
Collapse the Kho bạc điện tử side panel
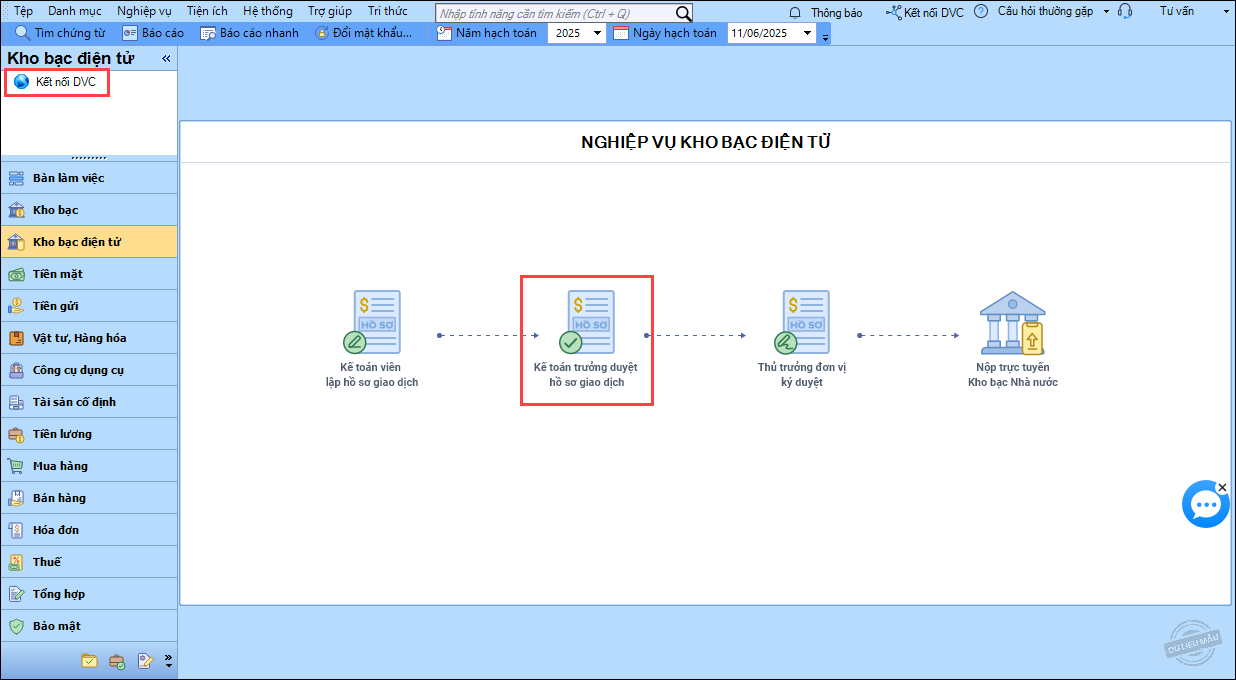point(166,59)
